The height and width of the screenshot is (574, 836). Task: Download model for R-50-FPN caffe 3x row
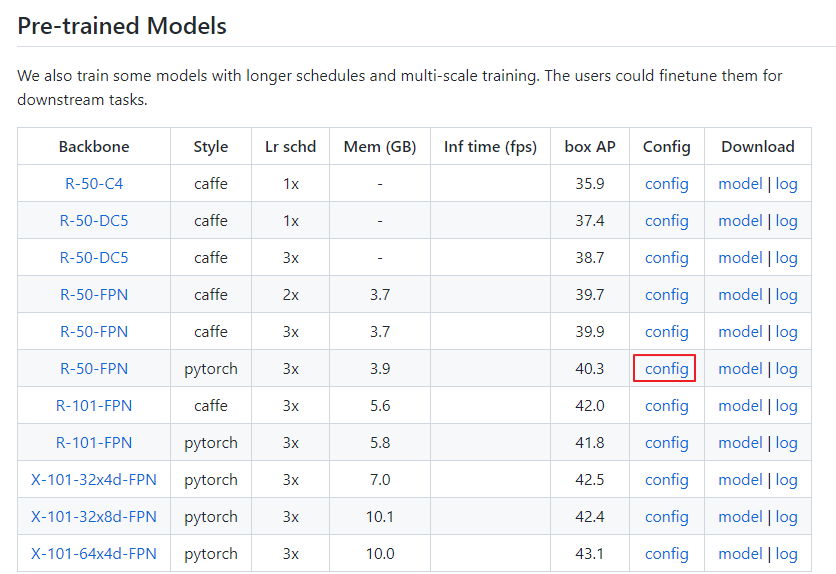point(740,332)
